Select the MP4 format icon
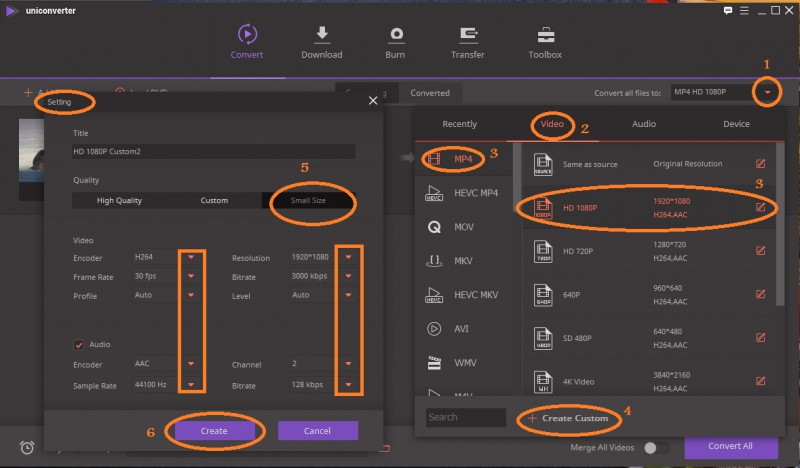The width and height of the screenshot is (800, 468). [434, 159]
